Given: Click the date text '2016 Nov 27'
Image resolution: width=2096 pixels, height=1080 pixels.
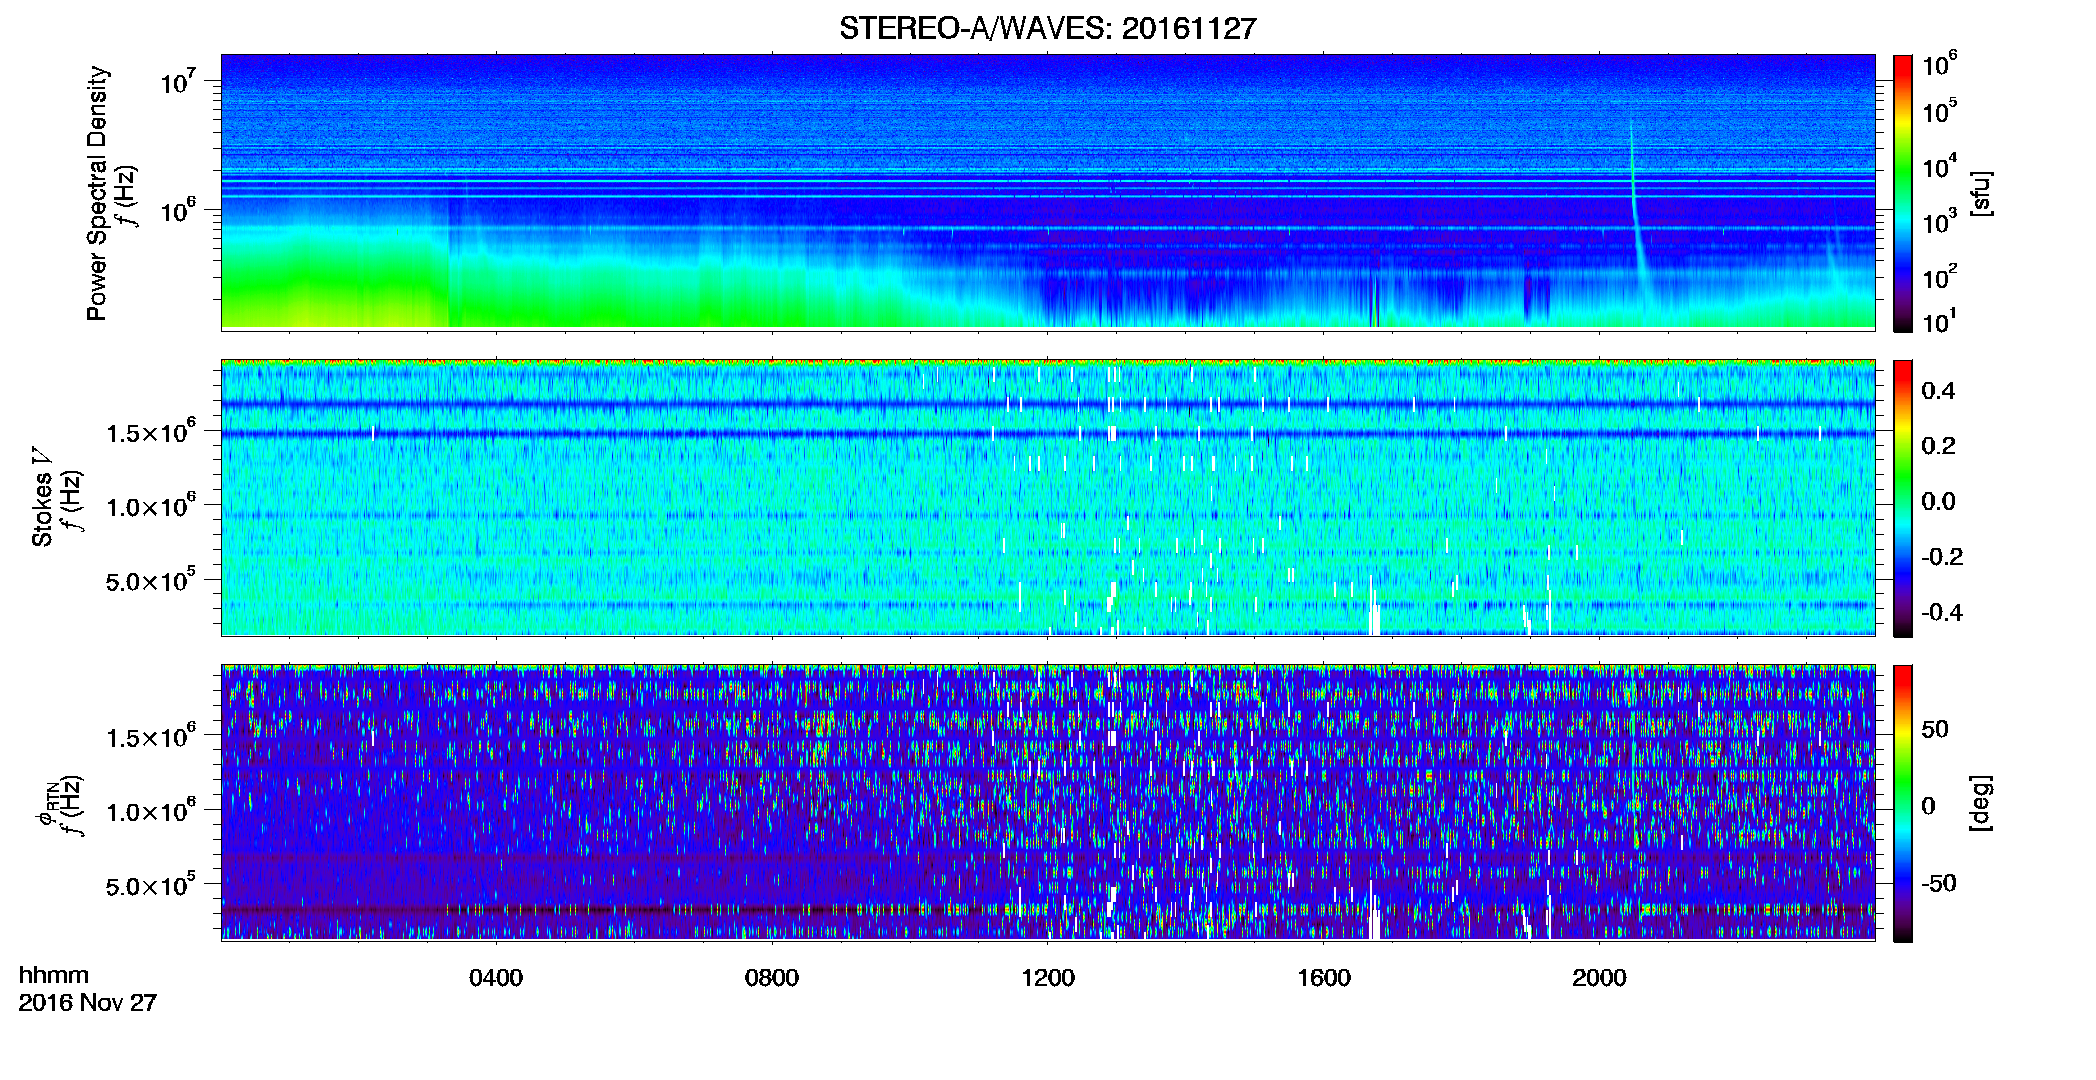Looking at the screenshot, I should tap(88, 1003).
